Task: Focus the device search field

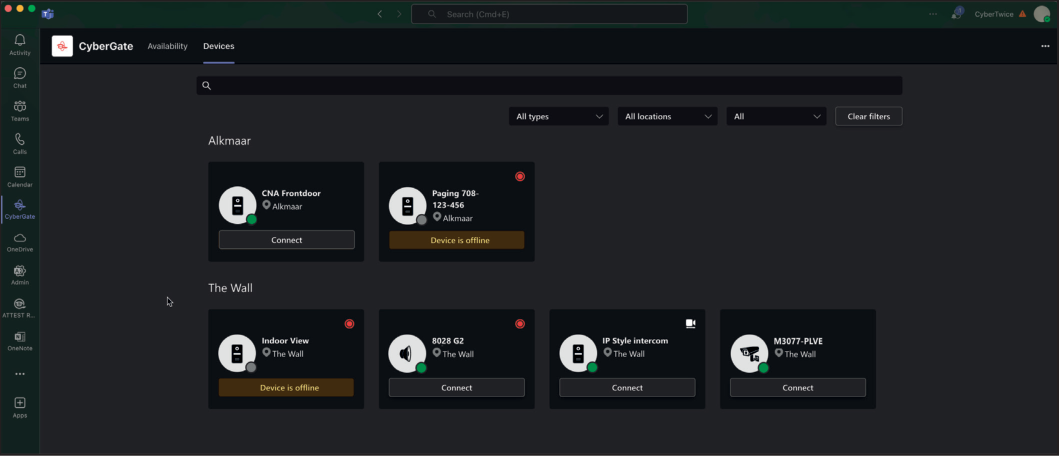Action: 549,86
